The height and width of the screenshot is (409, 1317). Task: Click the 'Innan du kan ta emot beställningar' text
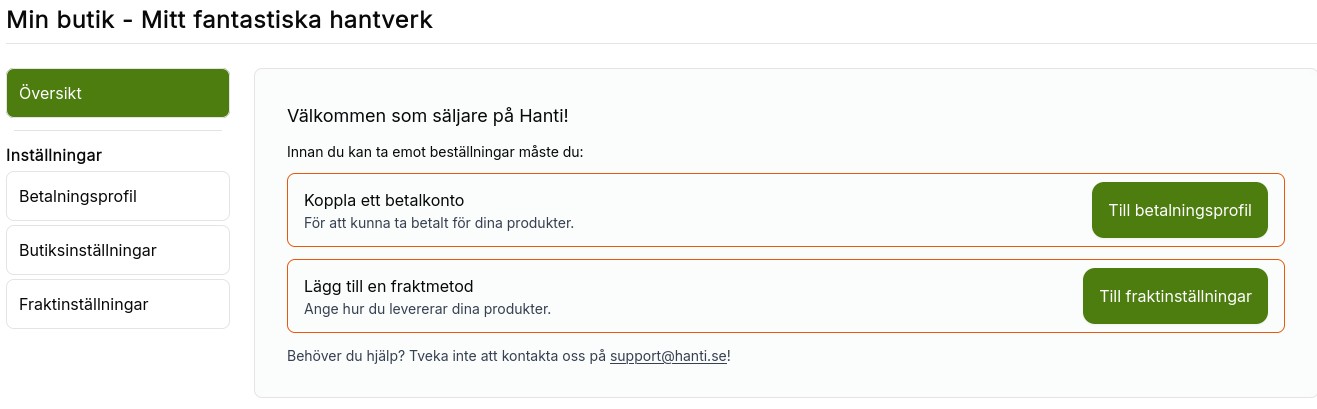click(x=434, y=153)
